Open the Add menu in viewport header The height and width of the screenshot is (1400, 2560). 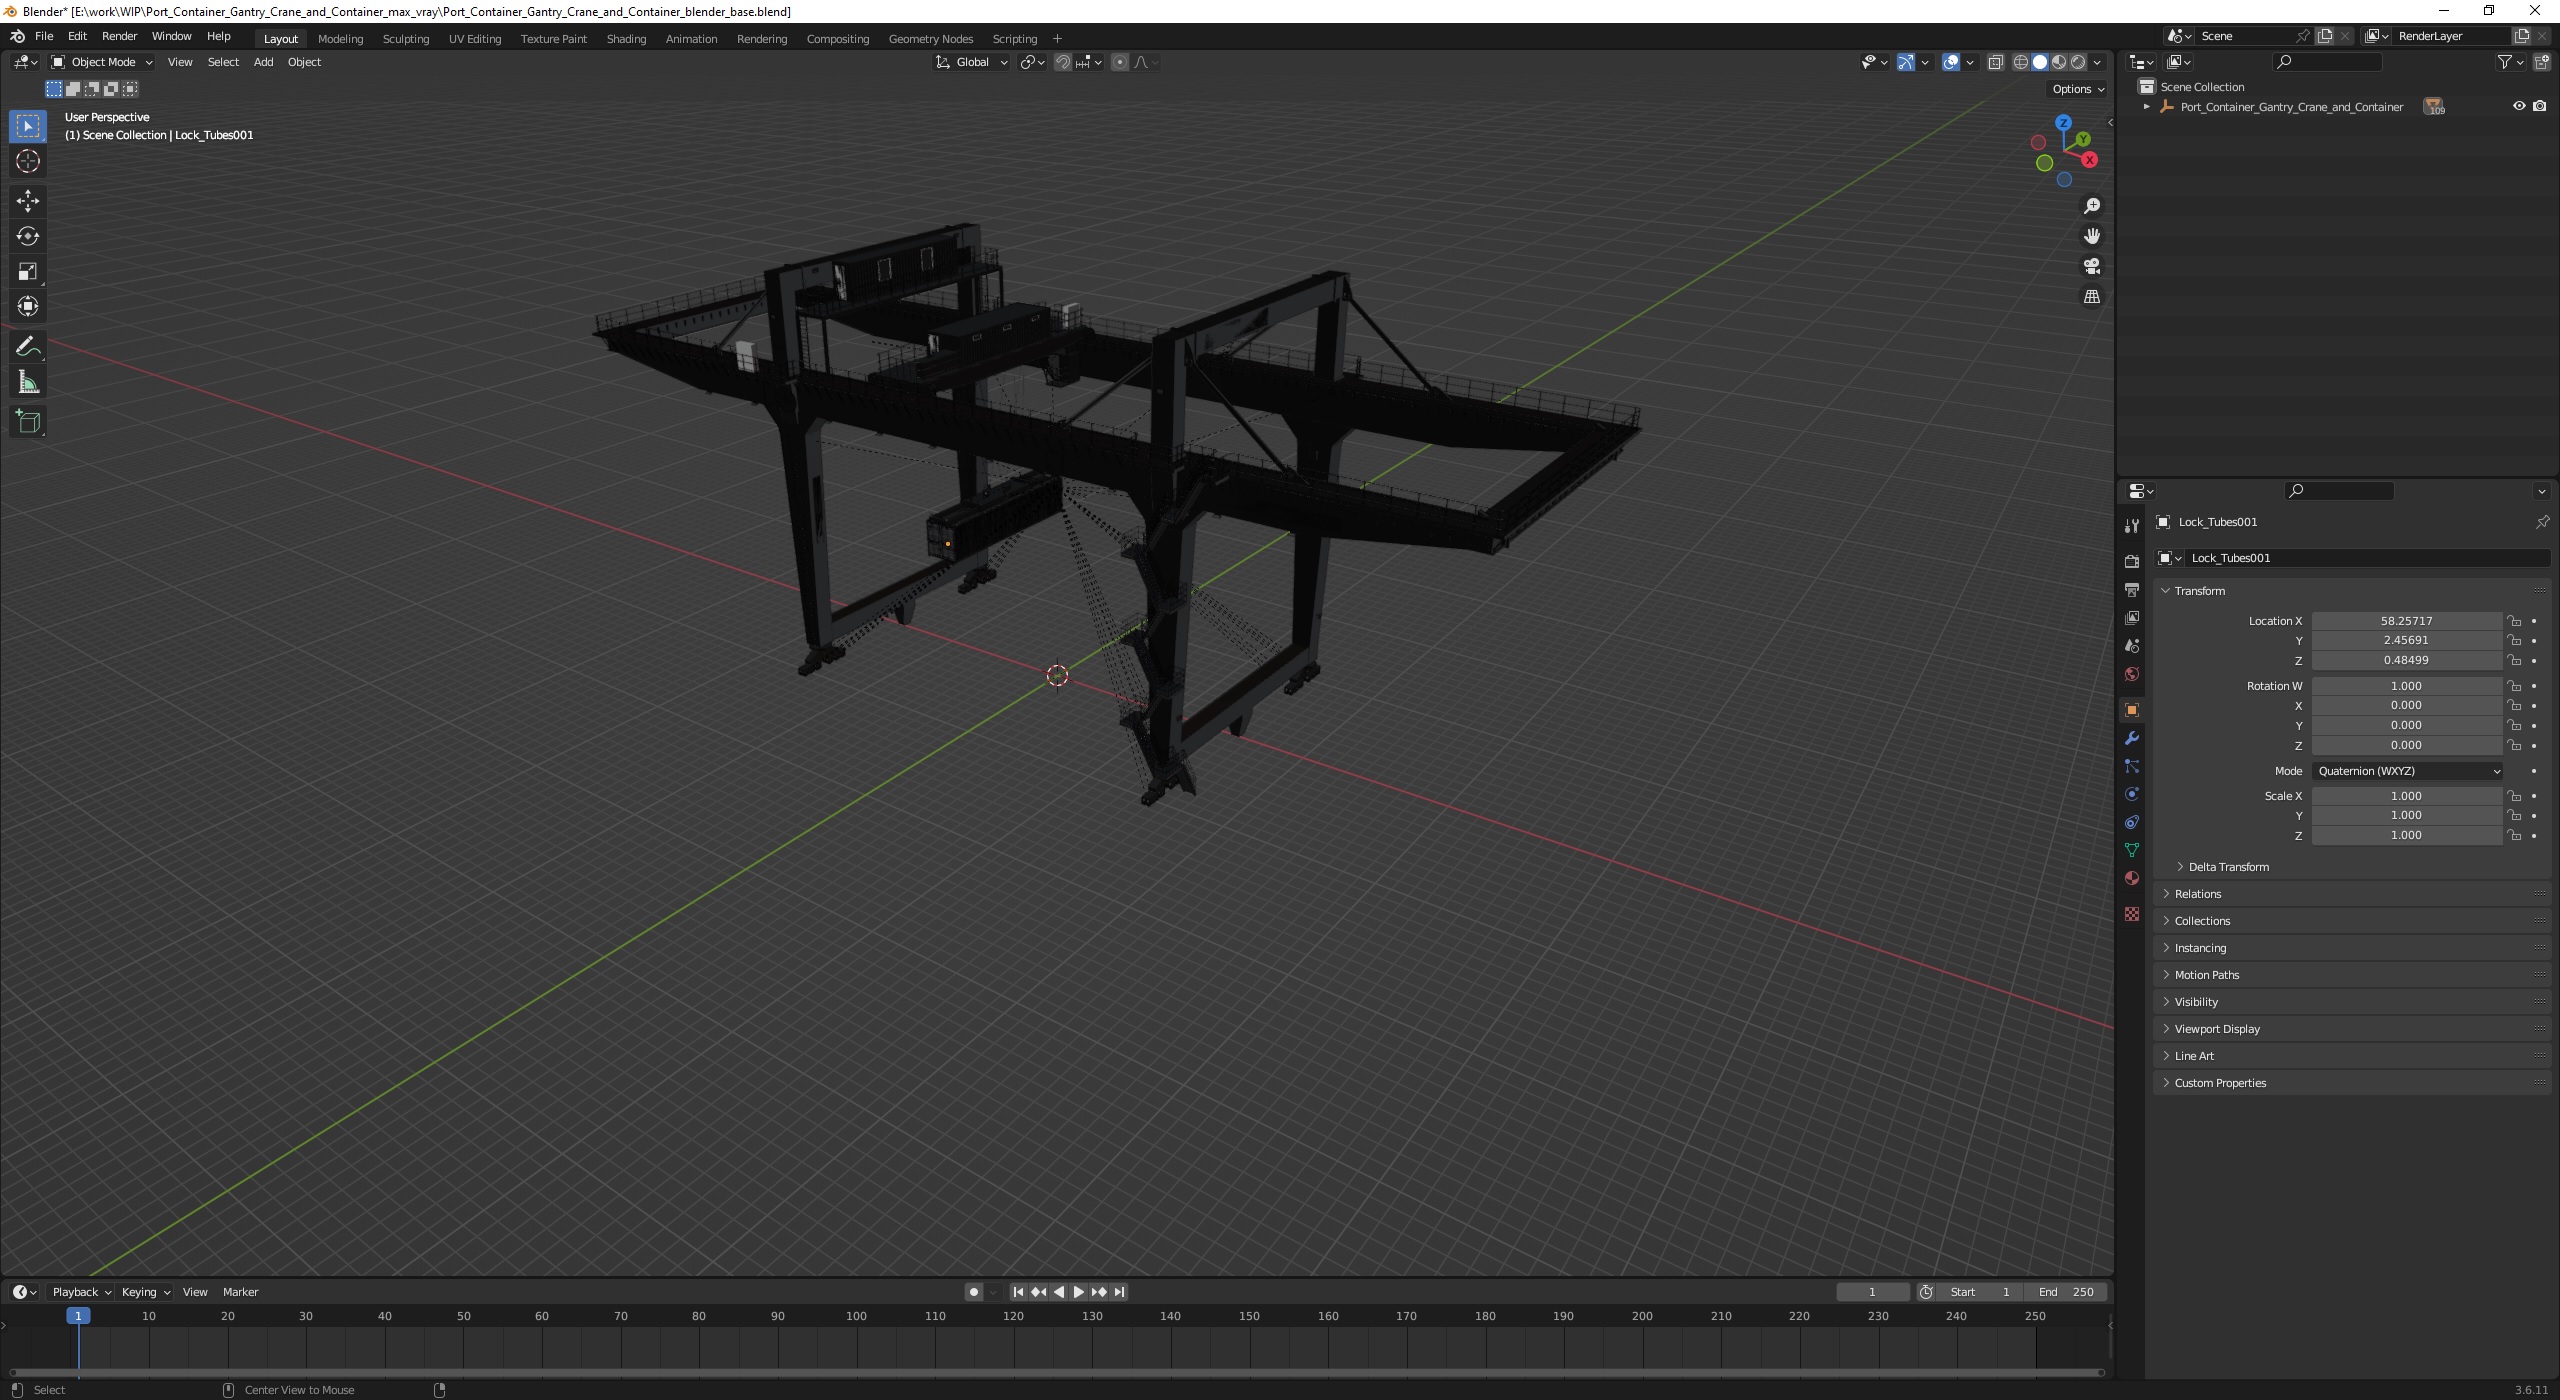263,62
